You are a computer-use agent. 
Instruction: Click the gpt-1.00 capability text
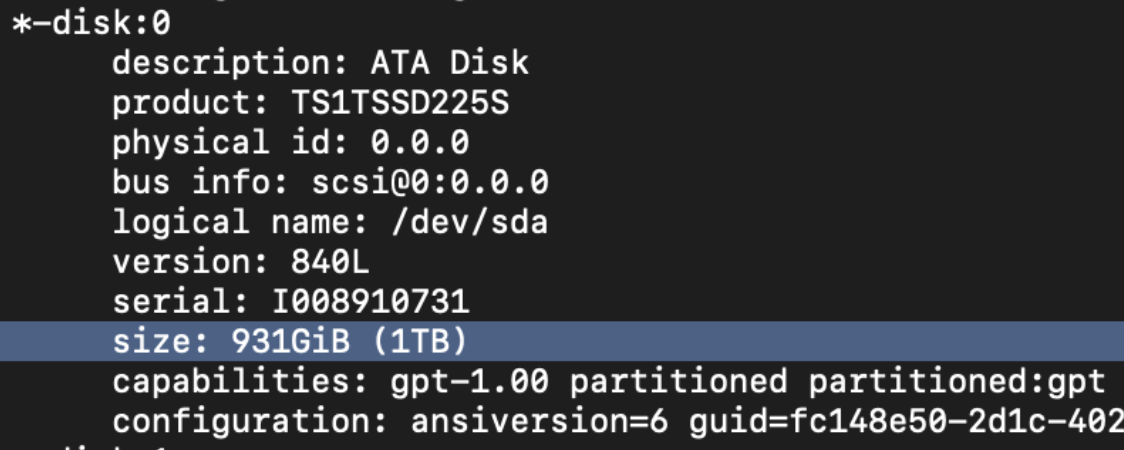click(x=469, y=381)
